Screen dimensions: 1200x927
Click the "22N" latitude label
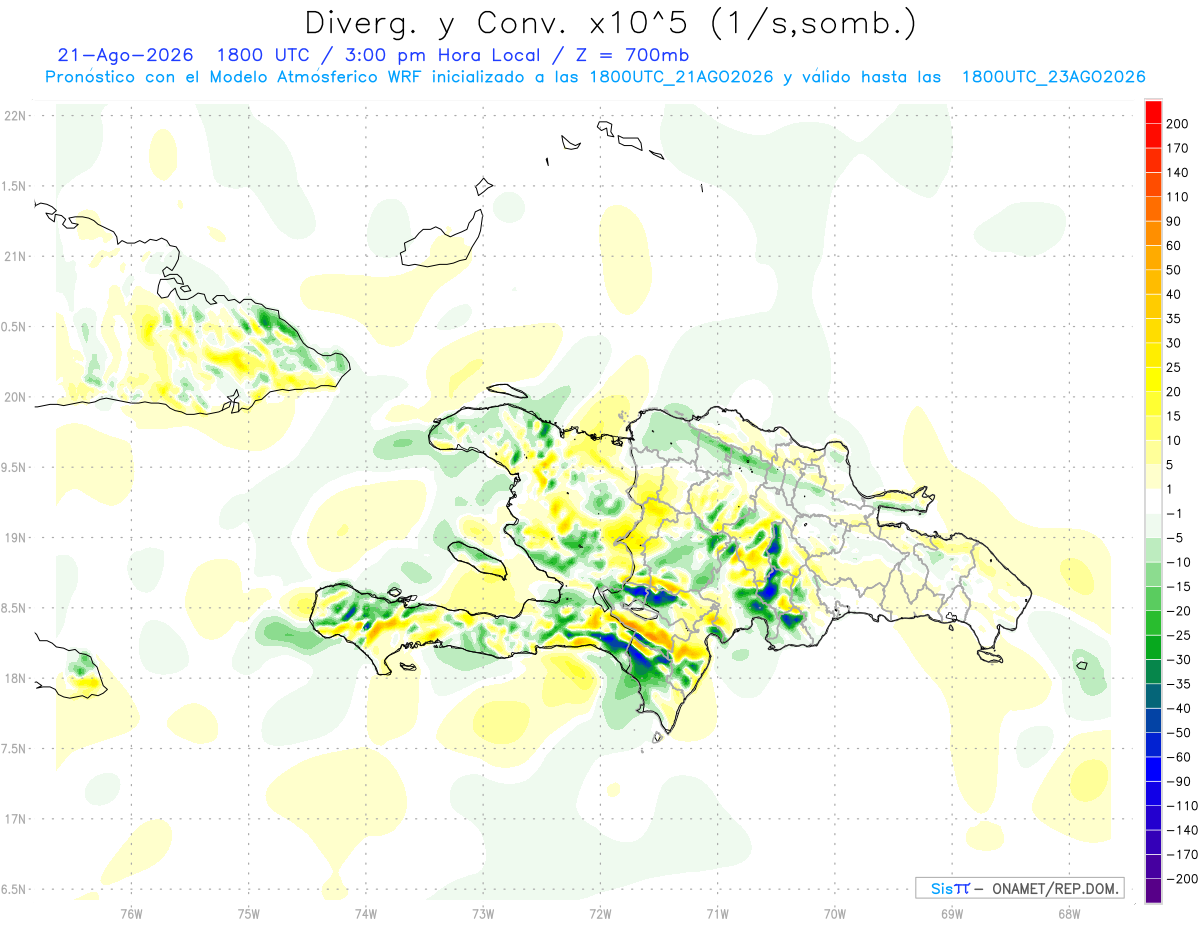(14, 115)
